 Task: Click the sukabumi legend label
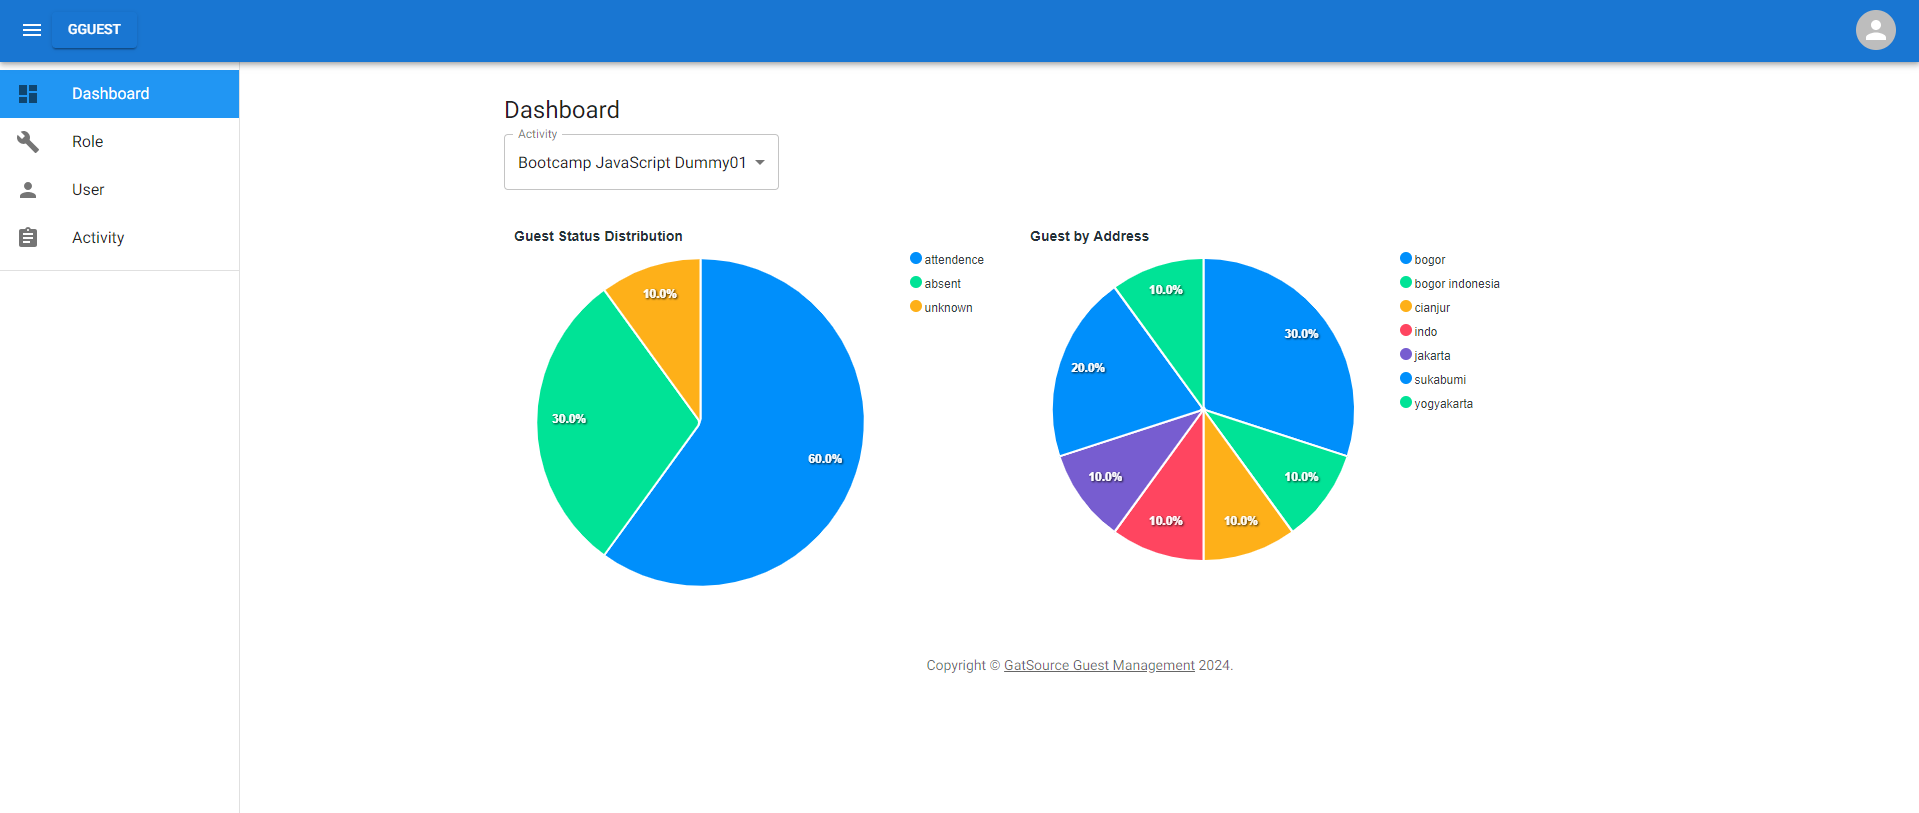[x=1440, y=380]
